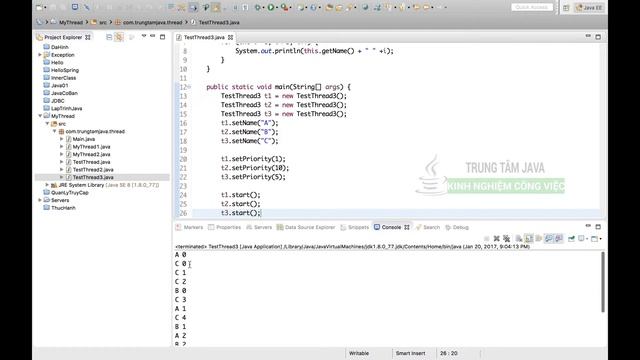This screenshot has width=640, height=360.
Task: Click src in the breadcrumb
Action: 103,22
